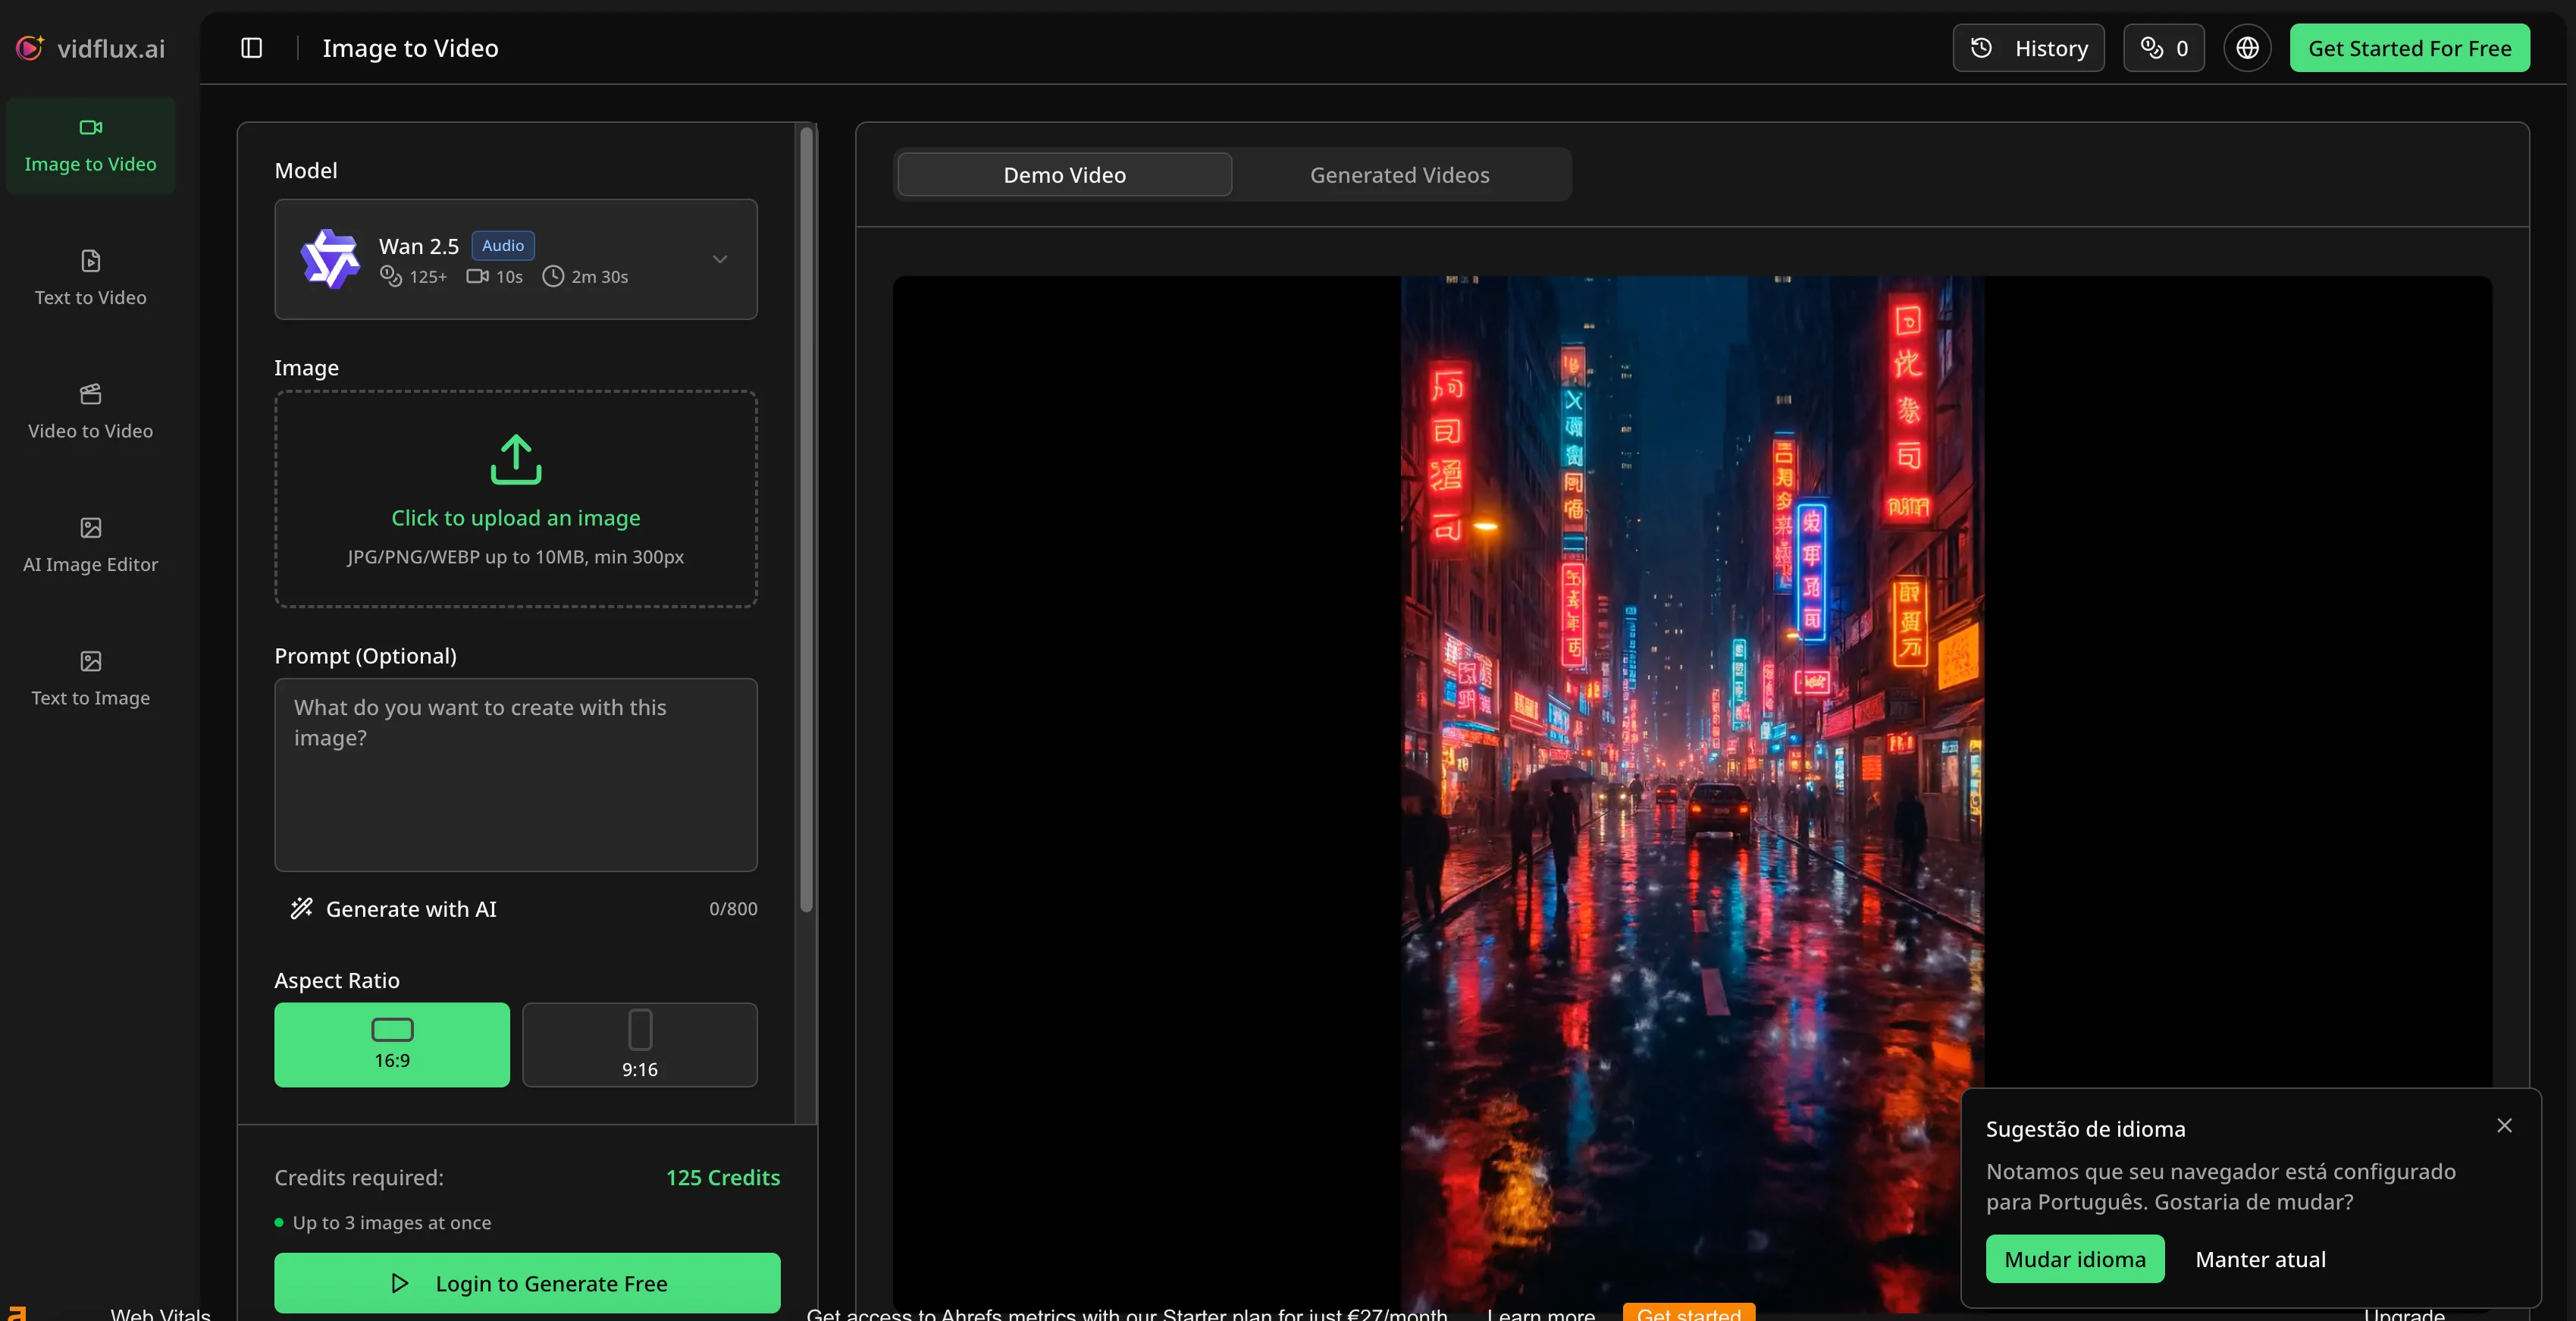This screenshot has height=1321, width=2576.
Task: Click the settings panel scrollbar
Action: pyautogui.click(x=806, y=520)
